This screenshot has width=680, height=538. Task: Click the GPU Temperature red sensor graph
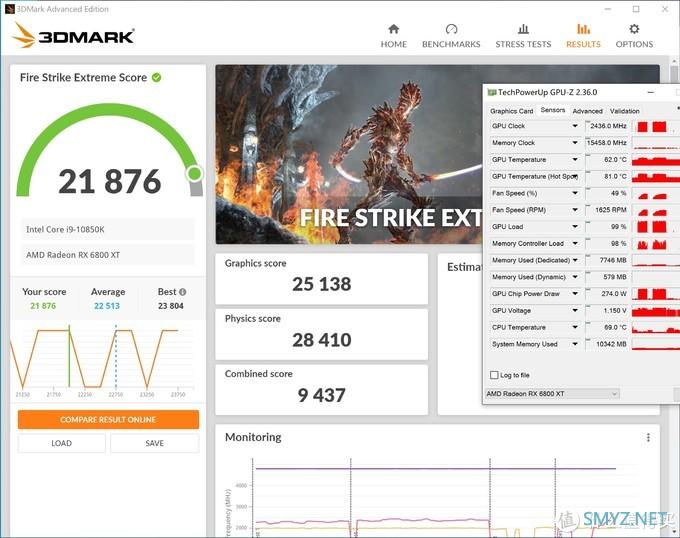656,160
